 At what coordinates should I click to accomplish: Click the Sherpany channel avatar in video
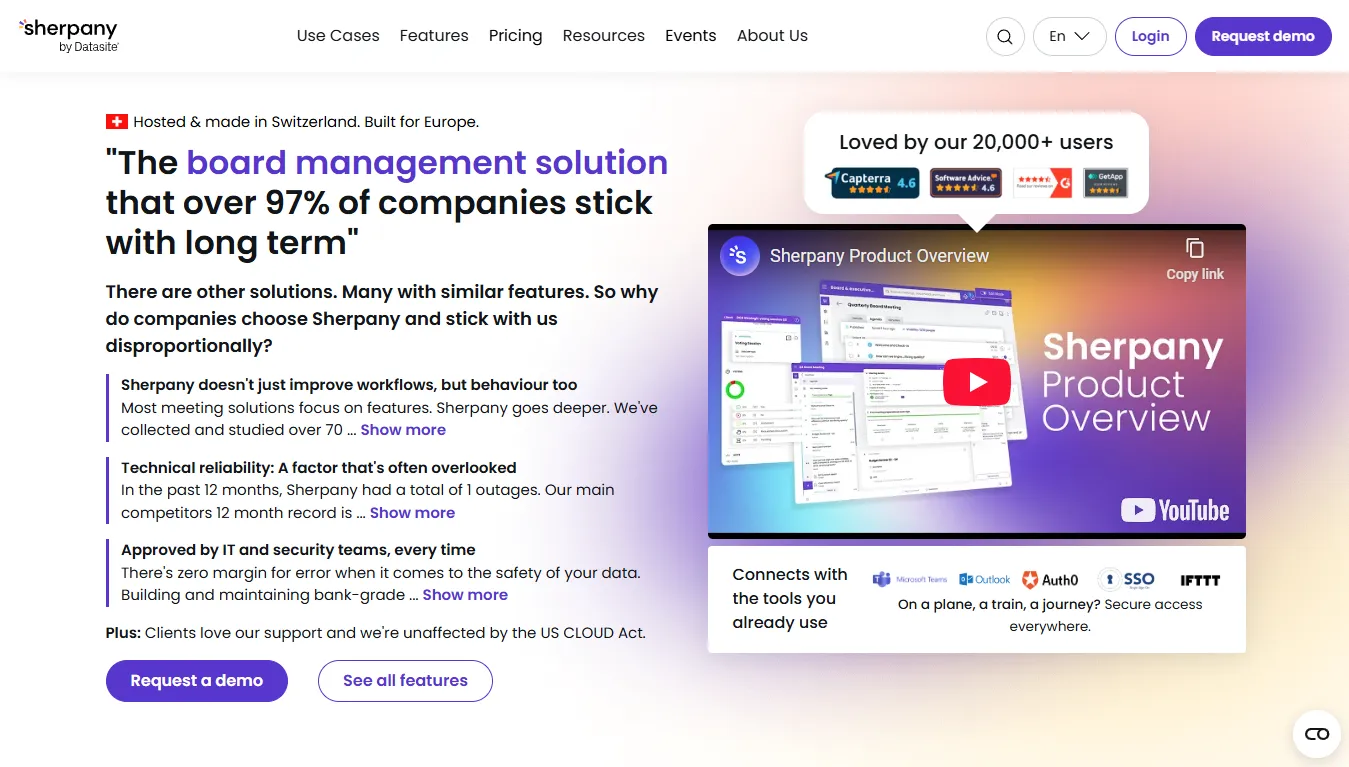point(740,256)
